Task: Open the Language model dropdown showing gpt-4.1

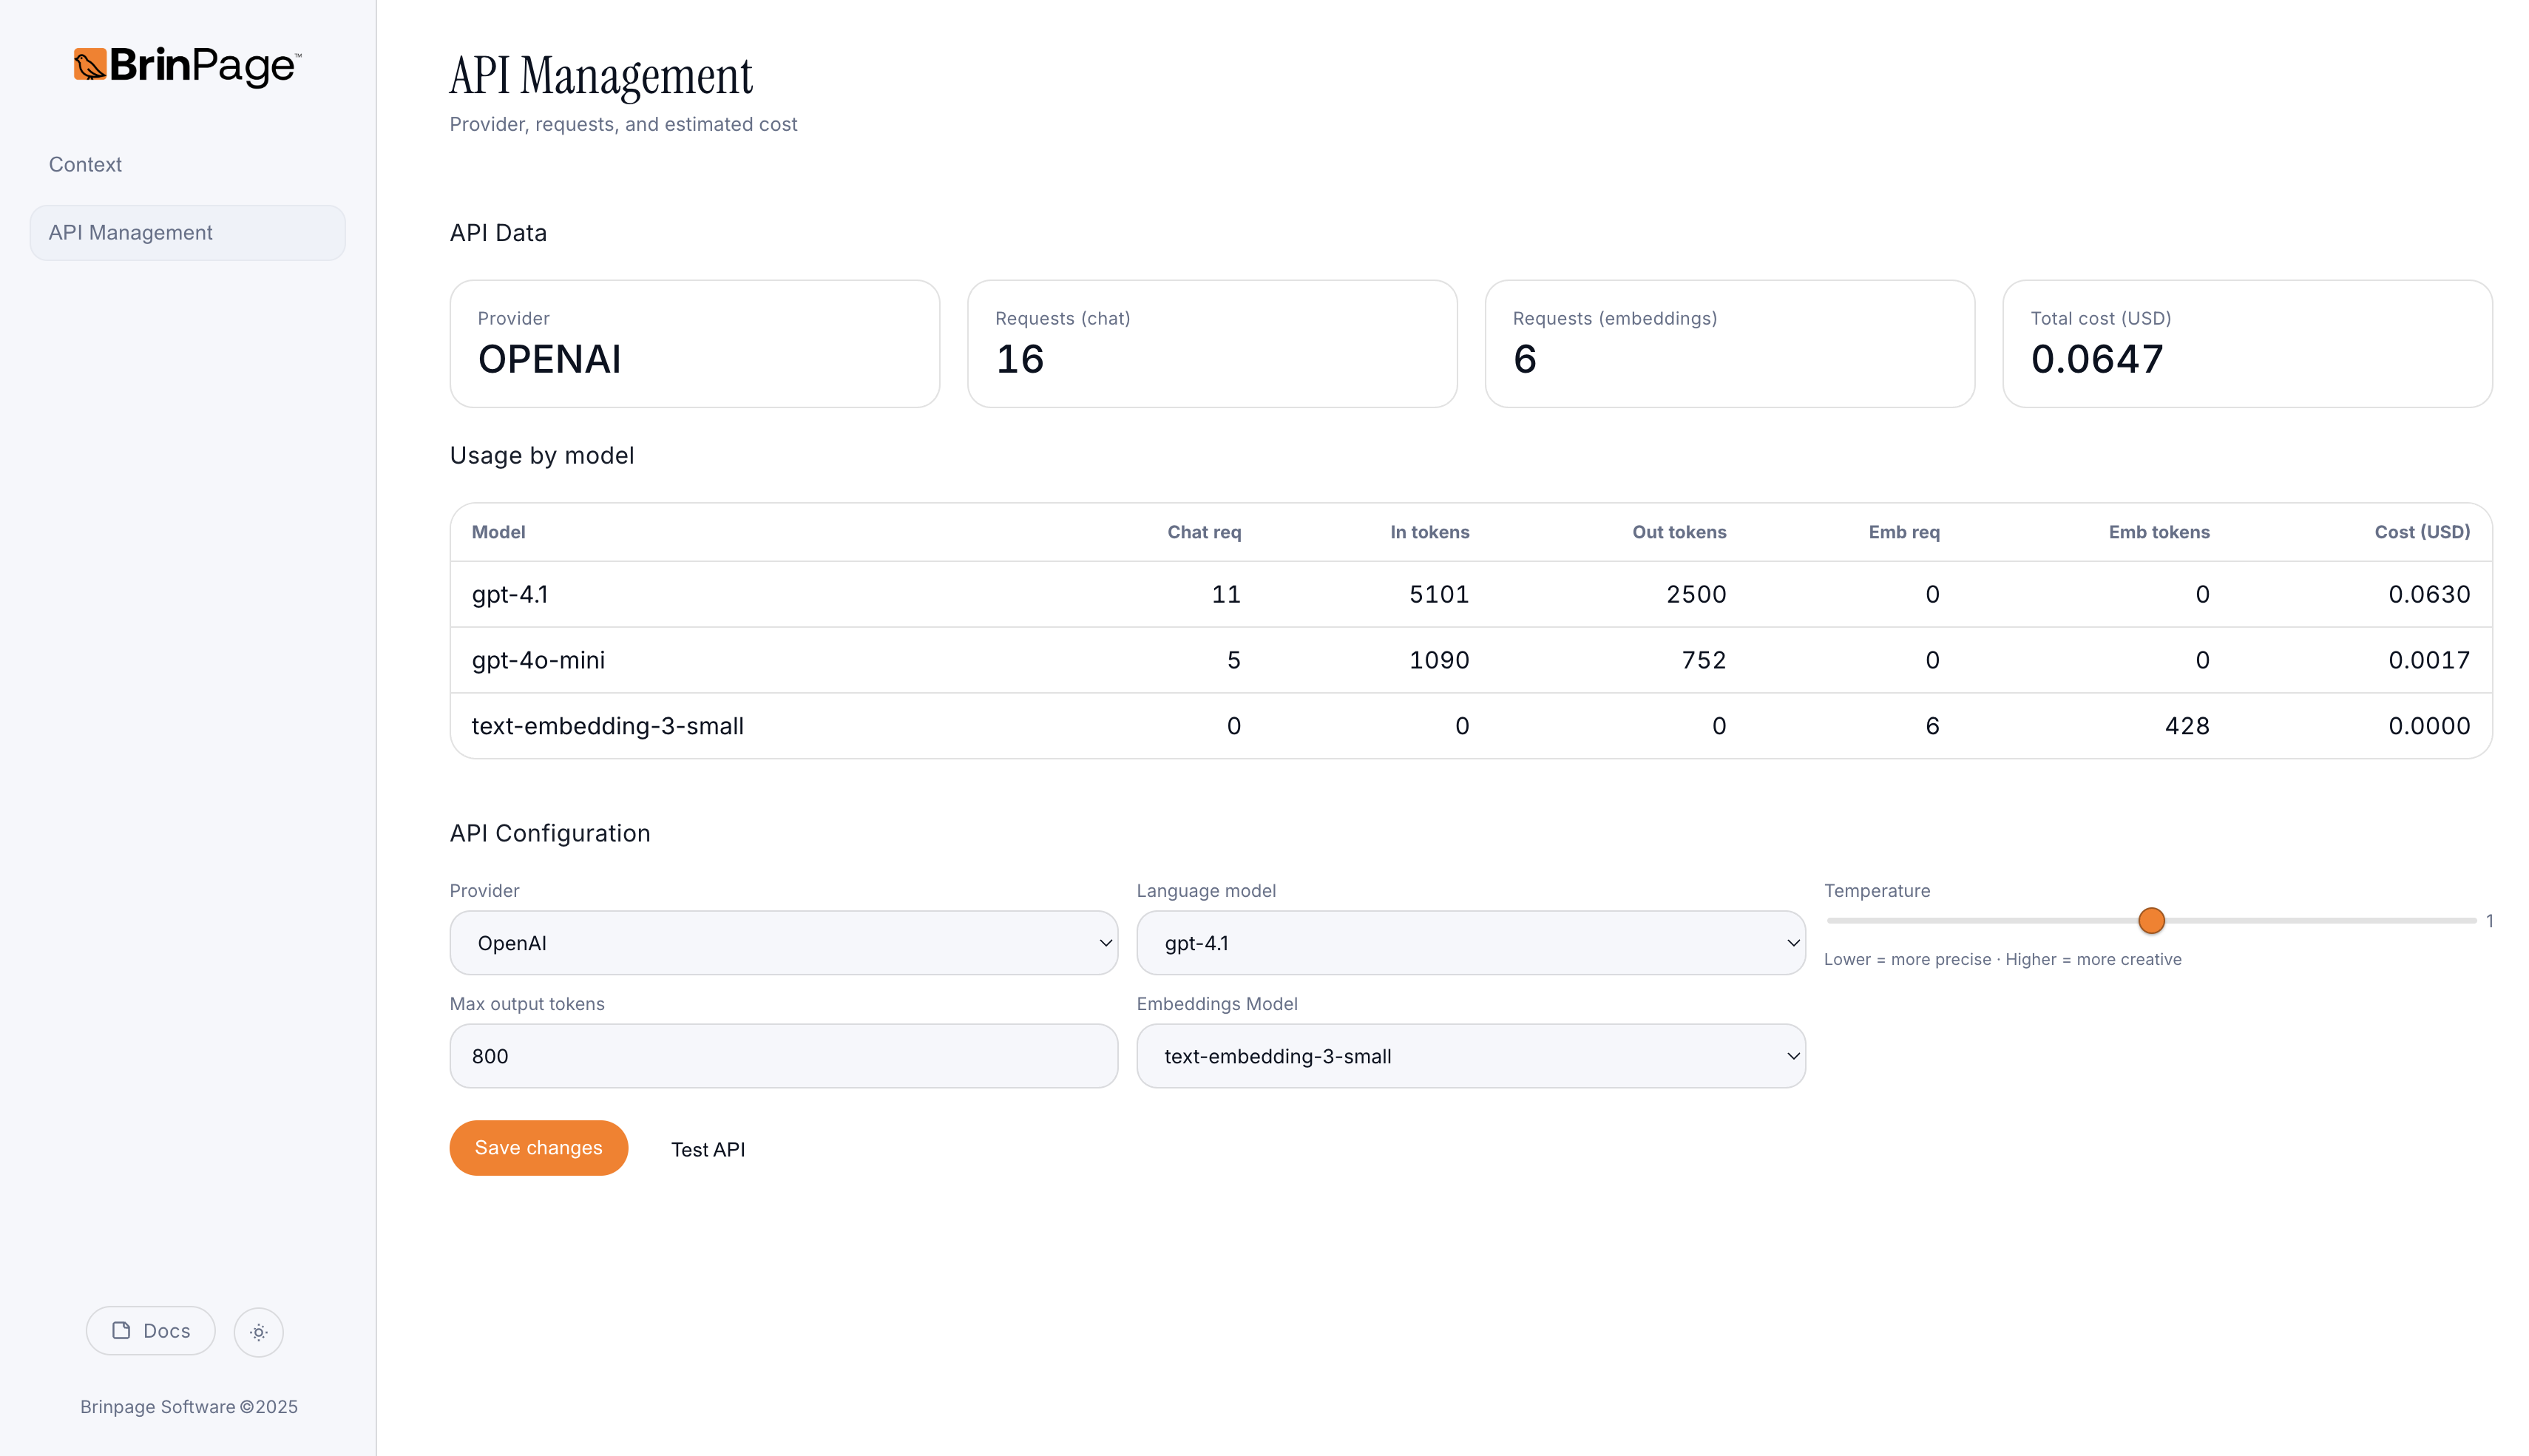Action: 1470,942
